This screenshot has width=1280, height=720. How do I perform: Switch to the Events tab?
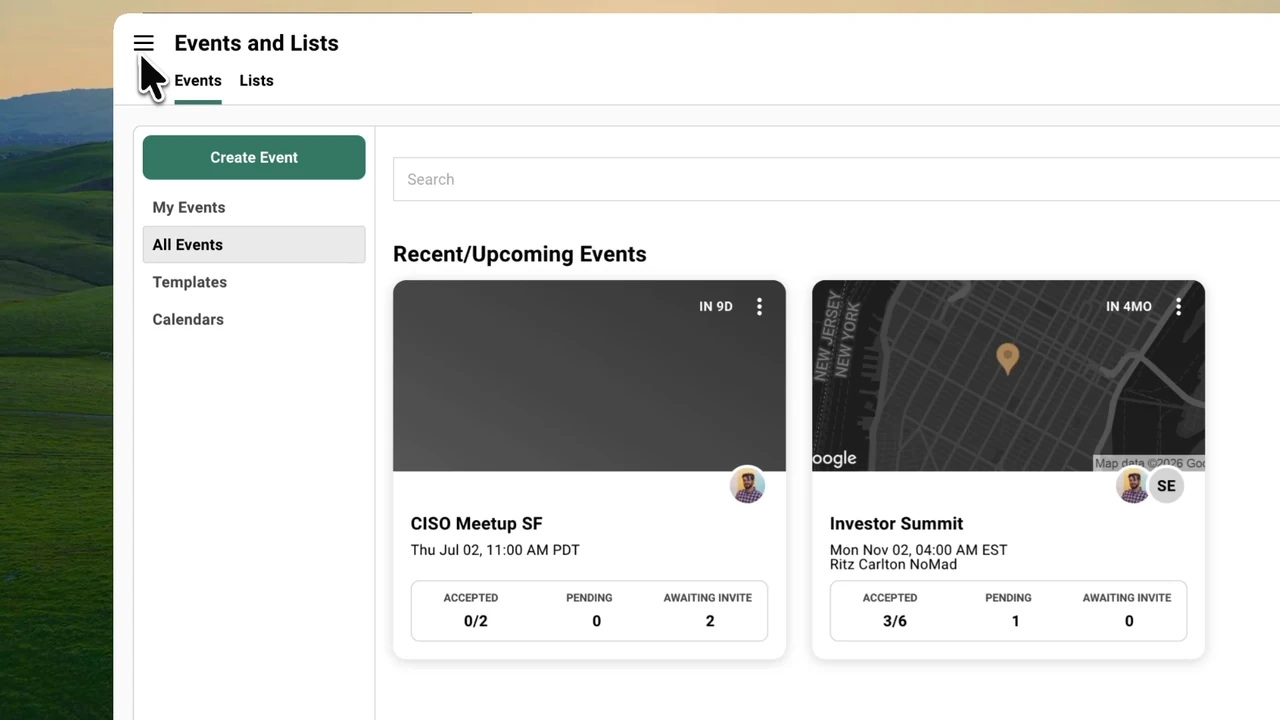click(198, 81)
